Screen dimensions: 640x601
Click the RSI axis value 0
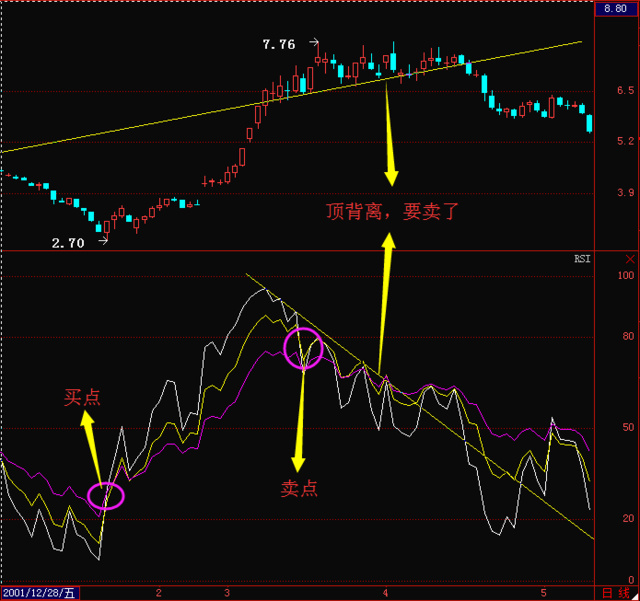(x=631, y=580)
